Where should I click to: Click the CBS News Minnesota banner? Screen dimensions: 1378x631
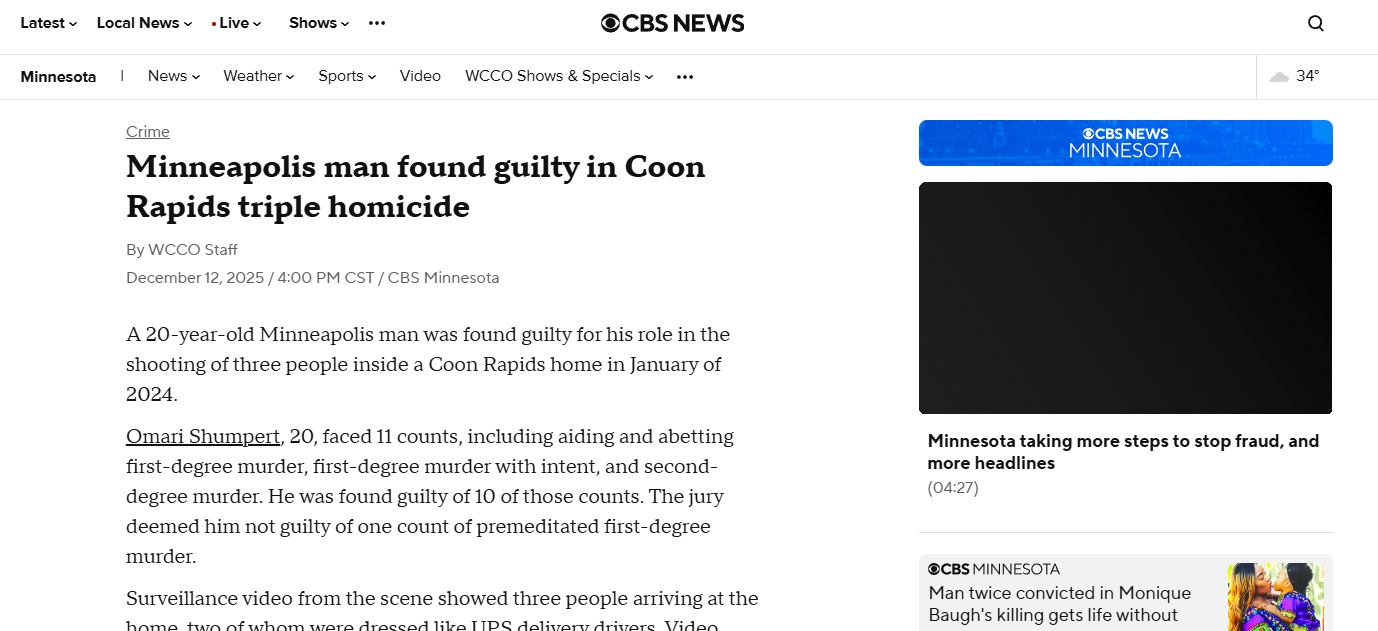[1125, 143]
